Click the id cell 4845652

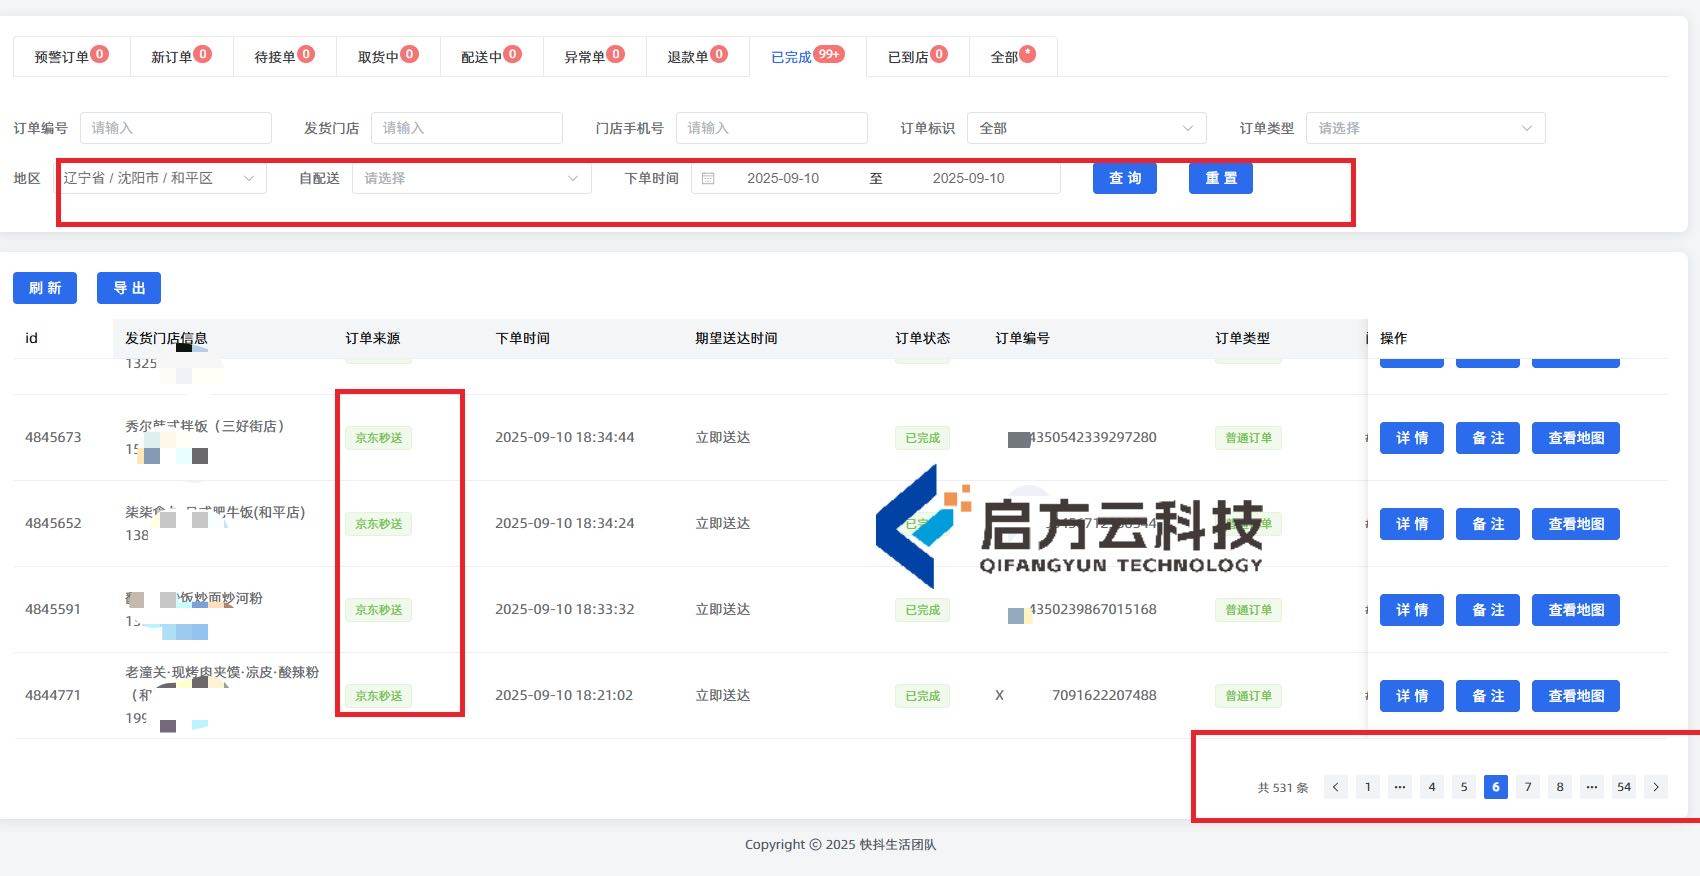coord(53,523)
